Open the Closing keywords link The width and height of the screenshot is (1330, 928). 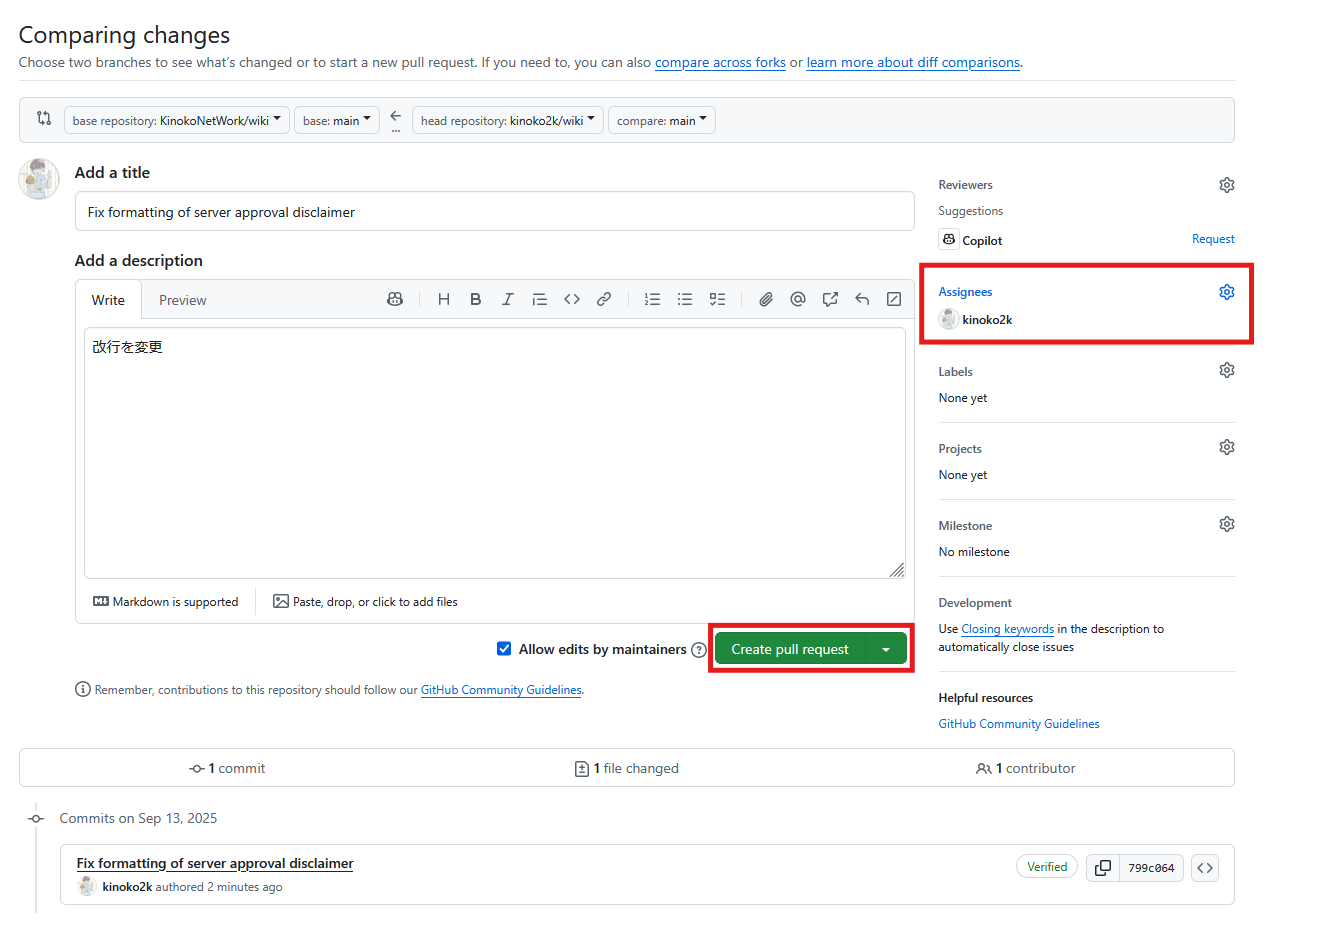pyautogui.click(x=1007, y=629)
